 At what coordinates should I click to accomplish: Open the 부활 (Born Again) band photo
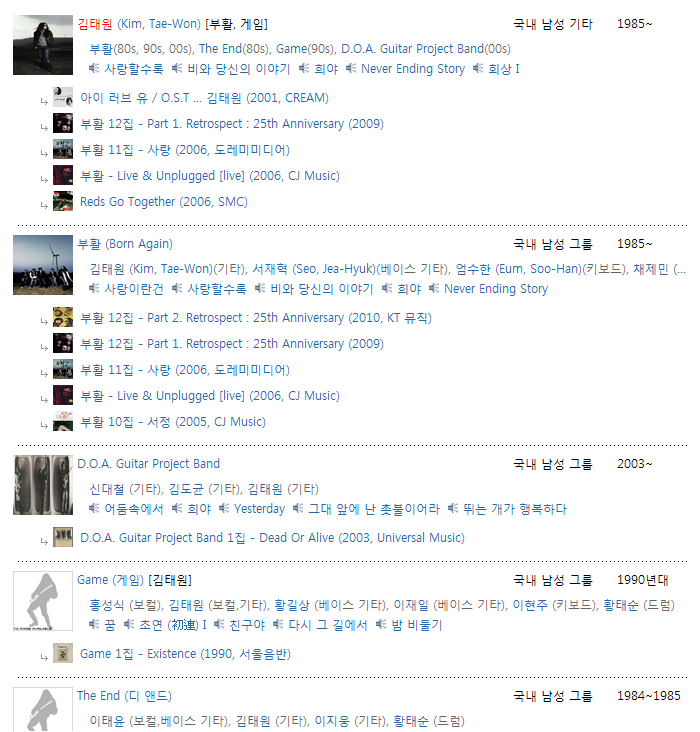(x=43, y=265)
